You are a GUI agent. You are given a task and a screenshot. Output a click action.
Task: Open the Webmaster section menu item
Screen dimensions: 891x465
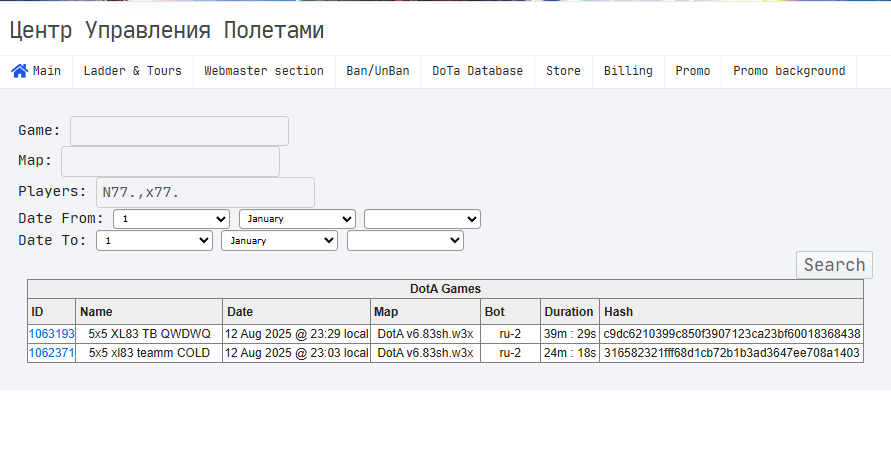pos(264,71)
